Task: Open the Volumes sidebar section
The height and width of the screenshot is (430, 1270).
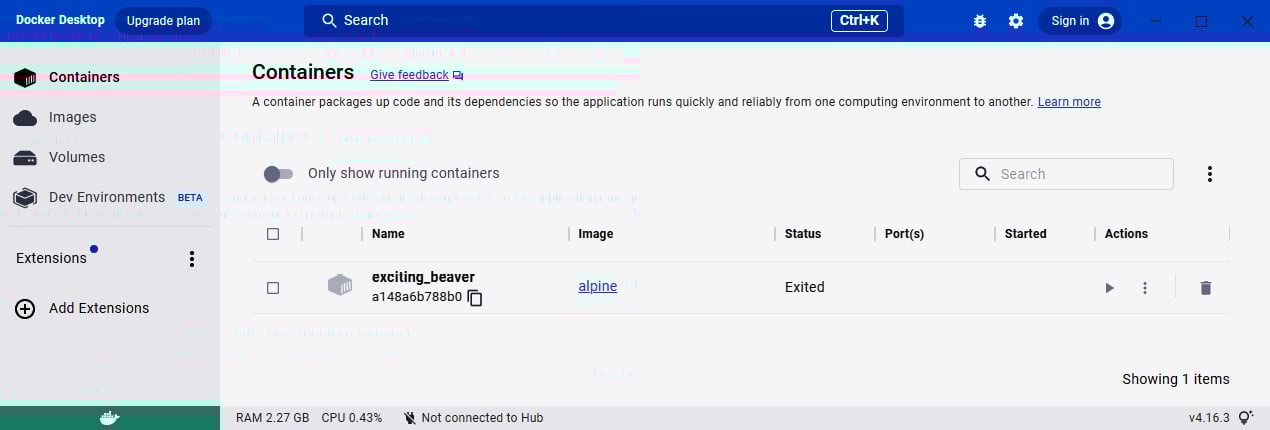Action: [109, 157]
